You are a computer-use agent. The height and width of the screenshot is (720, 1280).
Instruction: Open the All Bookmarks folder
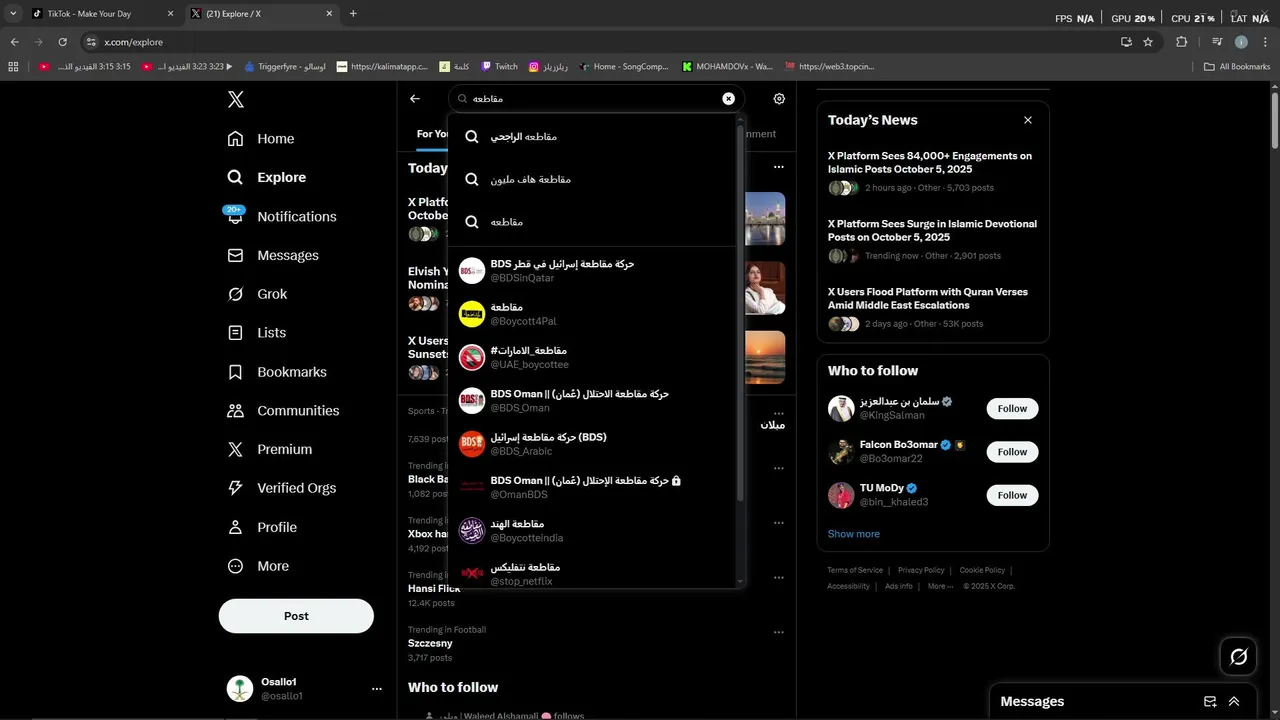1237,67
